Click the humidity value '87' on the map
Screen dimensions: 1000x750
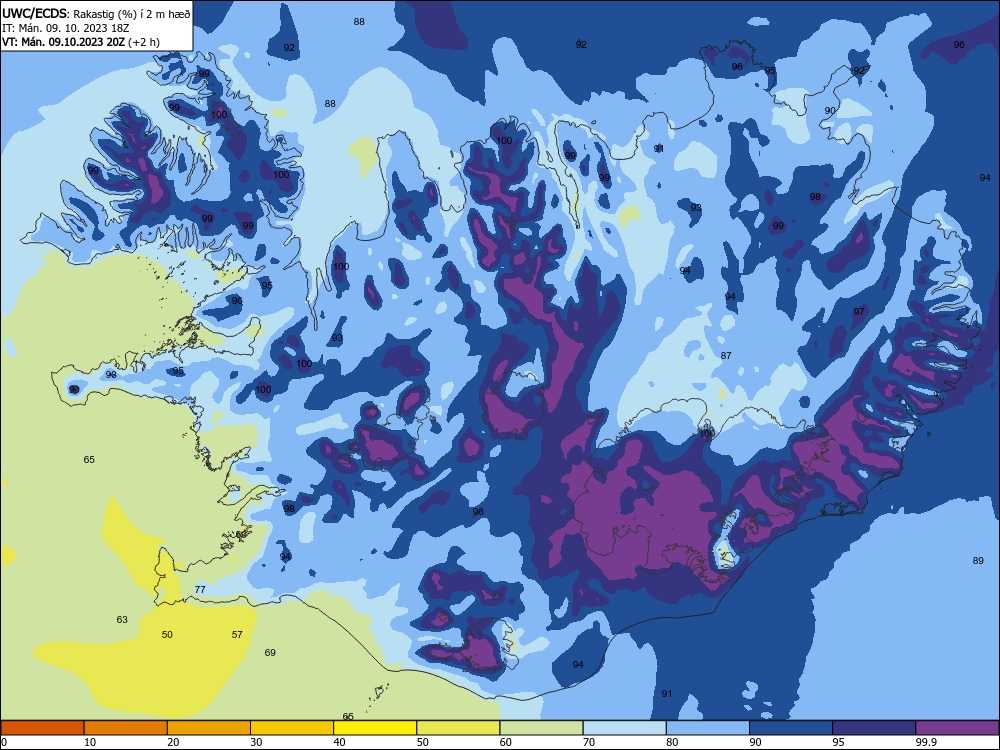point(726,355)
